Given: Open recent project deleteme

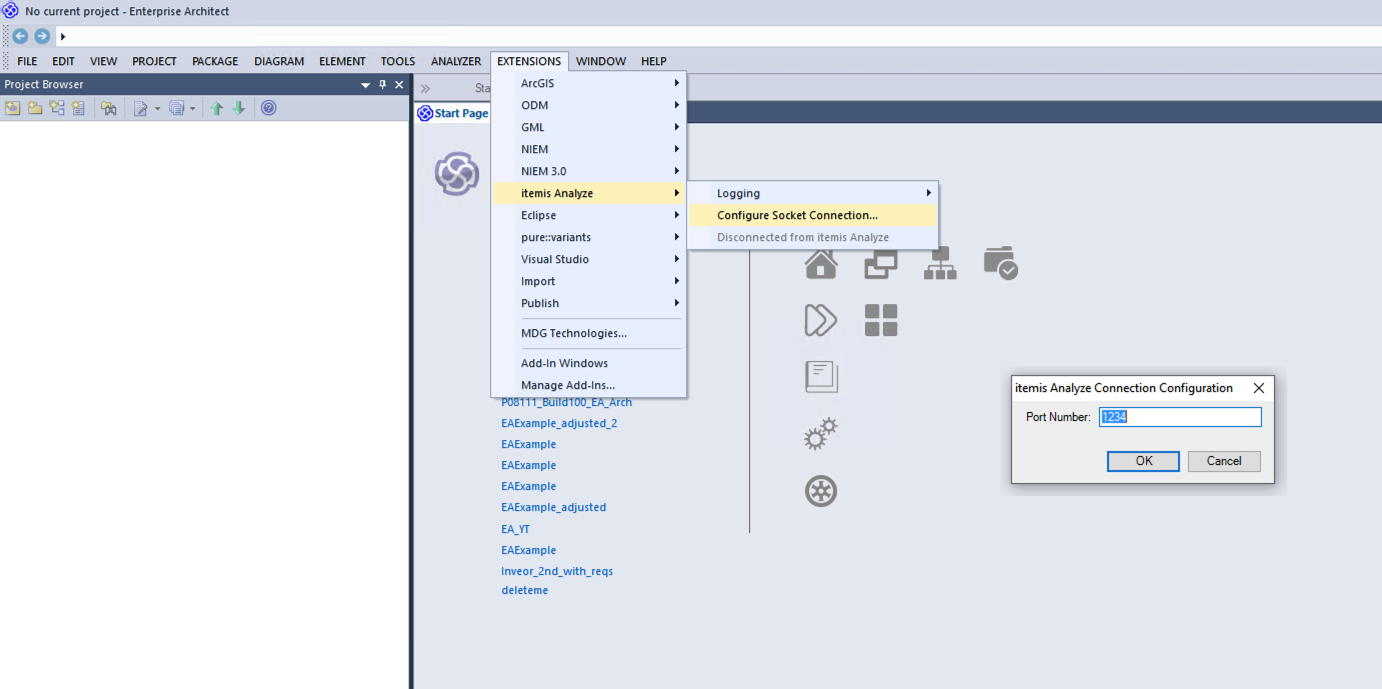Looking at the screenshot, I should tap(524, 590).
